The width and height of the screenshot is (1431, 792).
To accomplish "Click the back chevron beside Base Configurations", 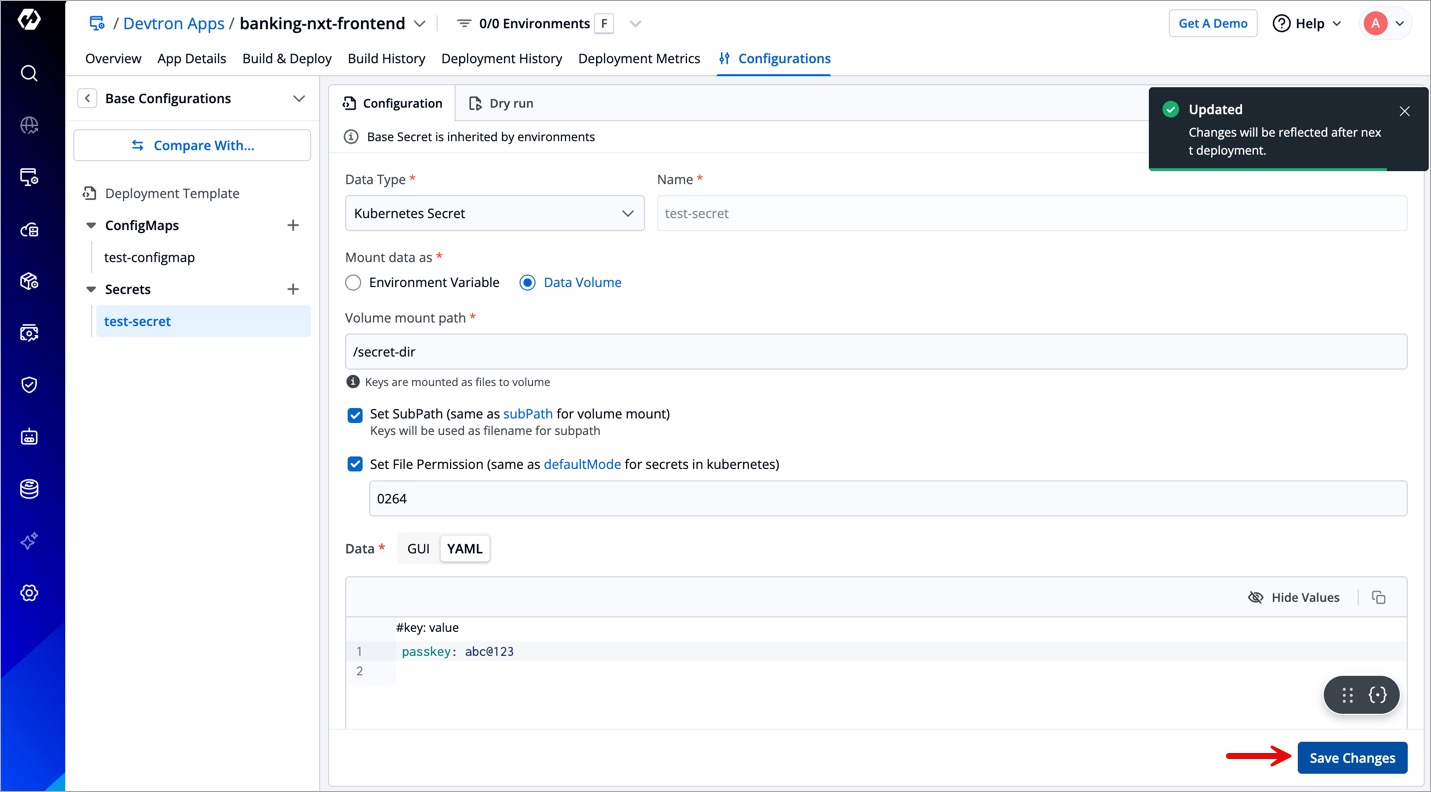I will tap(87, 98).
